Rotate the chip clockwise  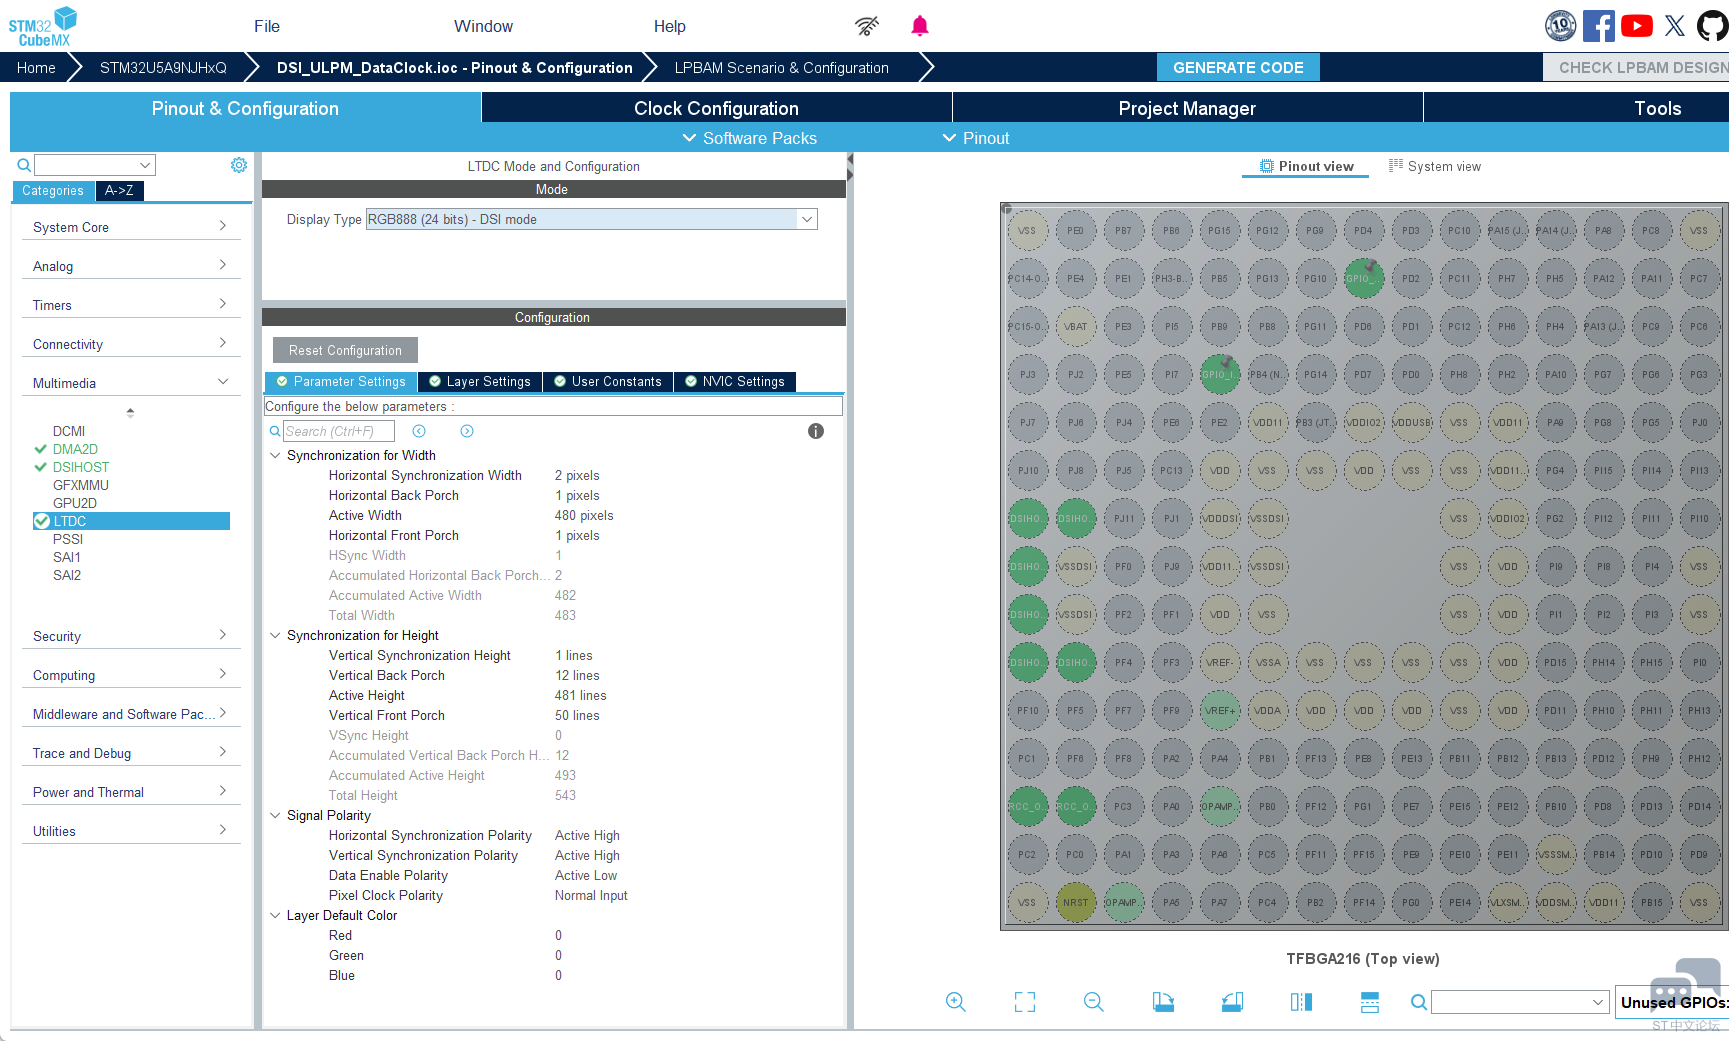tap(1163, 1002)
